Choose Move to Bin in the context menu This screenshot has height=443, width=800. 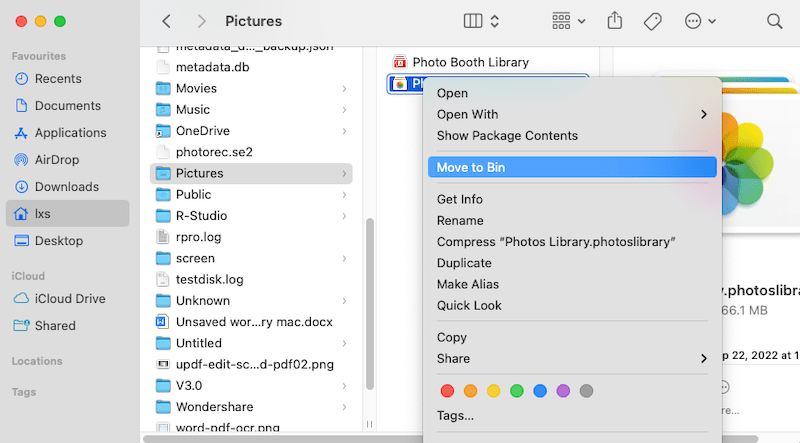[471, 167]
